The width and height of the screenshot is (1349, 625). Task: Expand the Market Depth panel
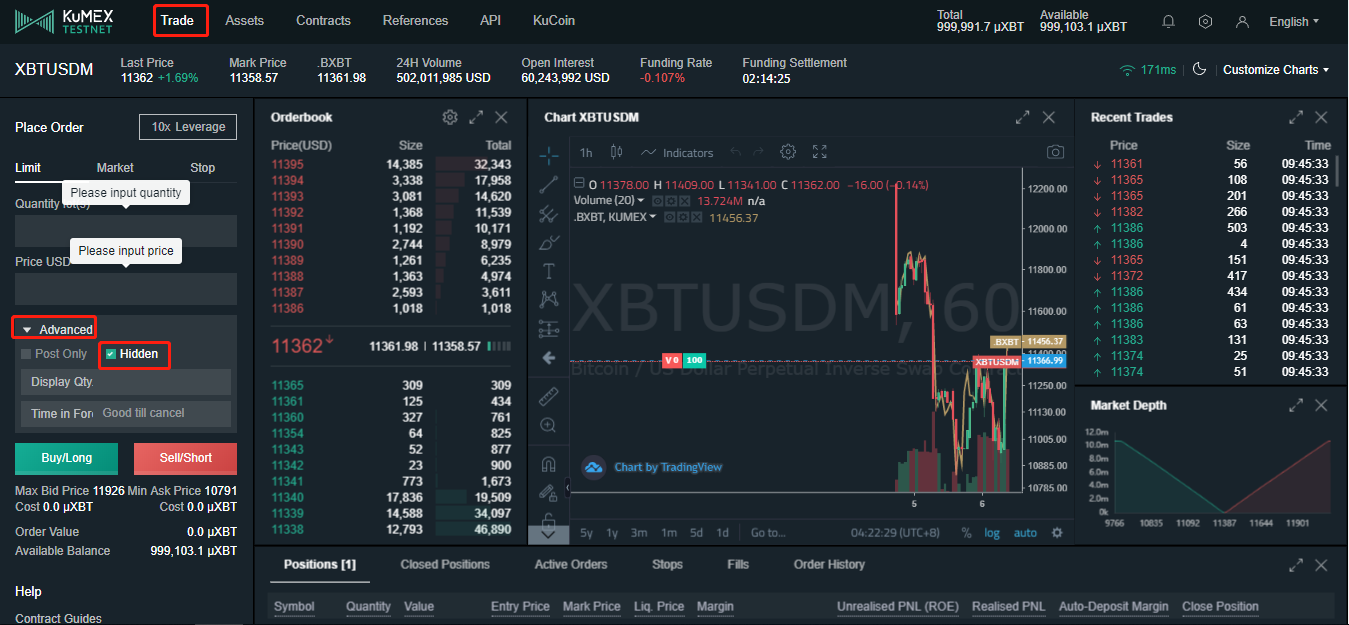[x=1296, y=405]
